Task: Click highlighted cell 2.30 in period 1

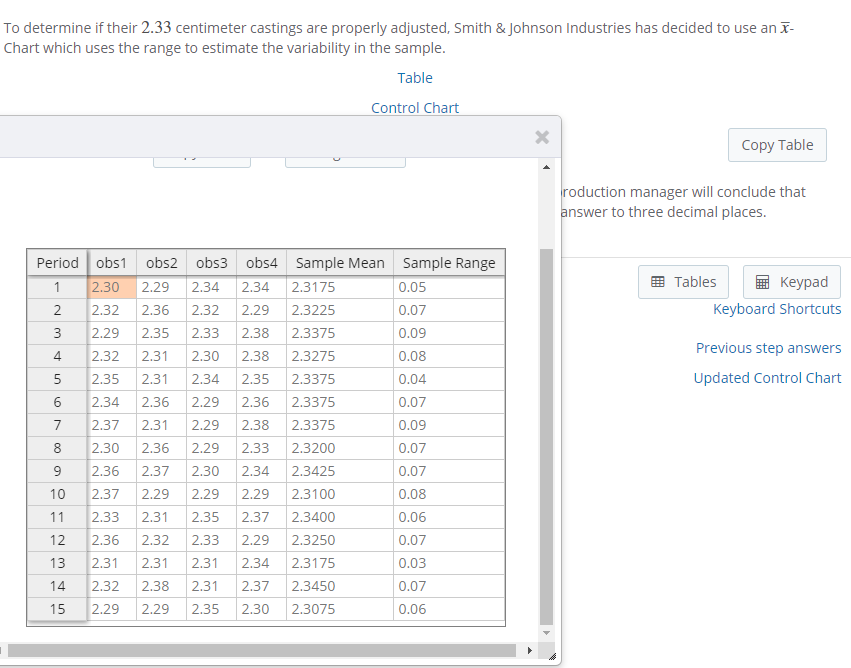Action: tap(111, 287)
